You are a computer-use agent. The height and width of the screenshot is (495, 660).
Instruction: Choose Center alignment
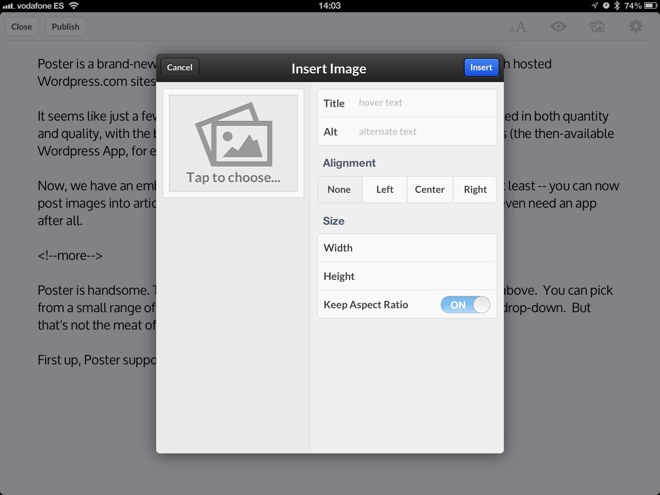[x=429, y=189]
